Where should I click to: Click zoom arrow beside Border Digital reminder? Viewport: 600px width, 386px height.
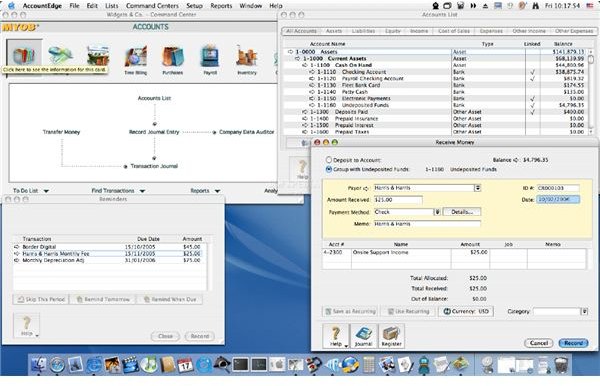pos(16,247)
